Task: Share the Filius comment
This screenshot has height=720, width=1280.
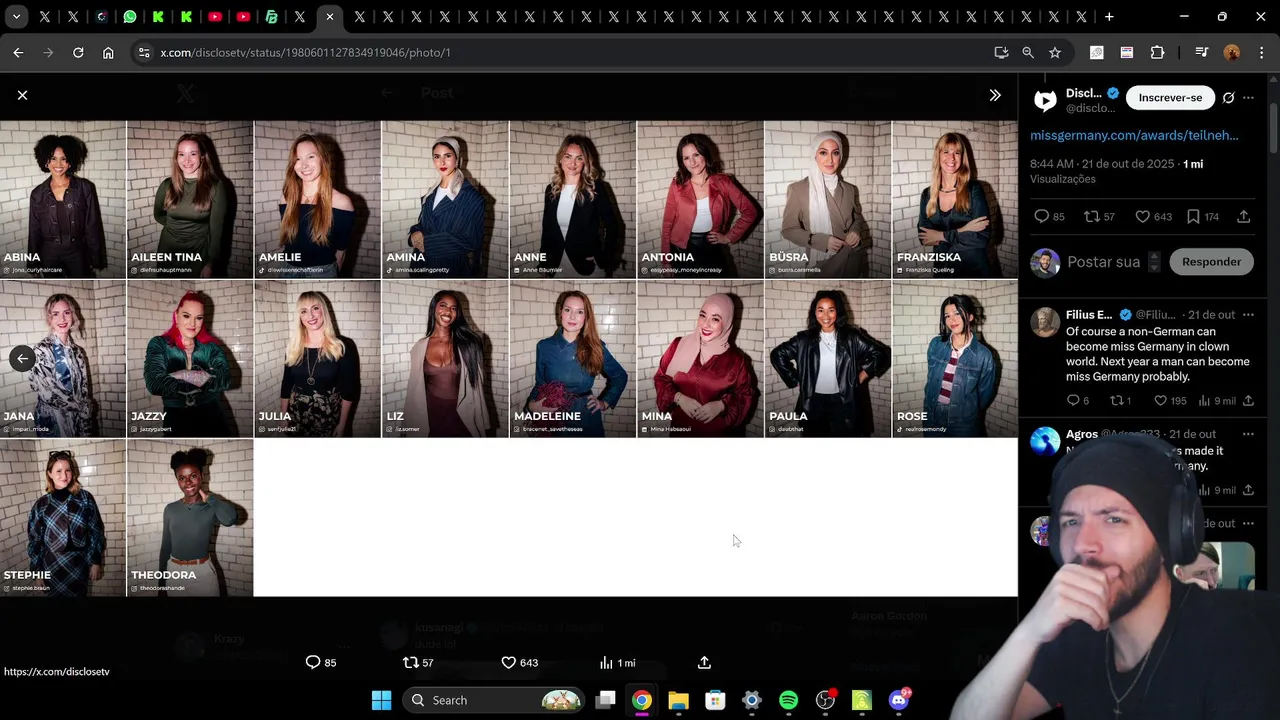Action: click(x=1248, y=400)
